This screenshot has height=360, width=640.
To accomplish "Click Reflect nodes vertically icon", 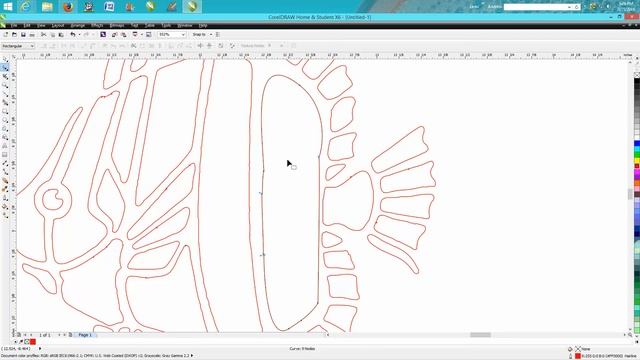I will pos(209,46).
